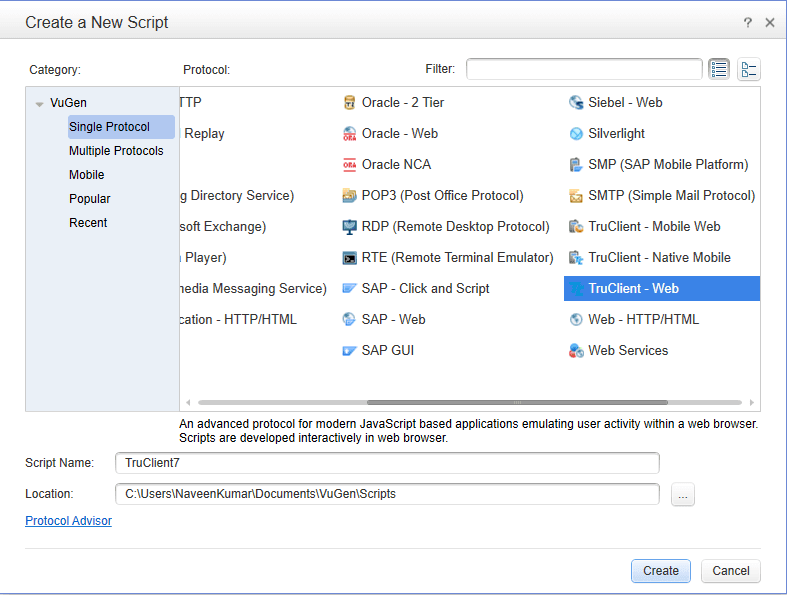Open the Recent protocols category

(x=88, y=223)
